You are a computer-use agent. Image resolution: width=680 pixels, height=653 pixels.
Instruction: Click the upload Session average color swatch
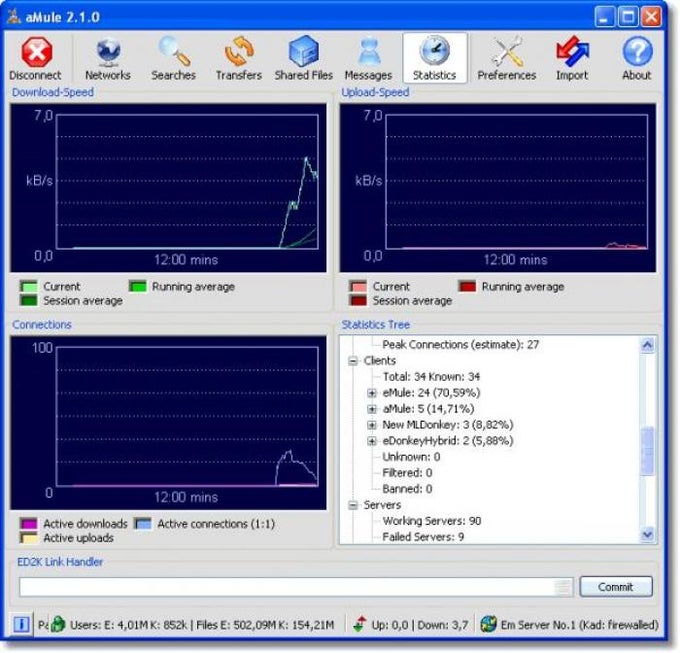point(358,300)
